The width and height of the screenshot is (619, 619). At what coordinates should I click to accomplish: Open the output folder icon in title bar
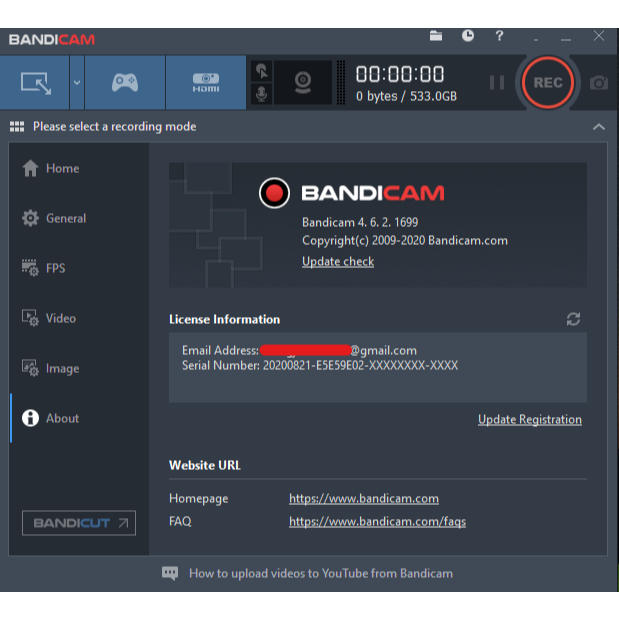click(436, 37)
